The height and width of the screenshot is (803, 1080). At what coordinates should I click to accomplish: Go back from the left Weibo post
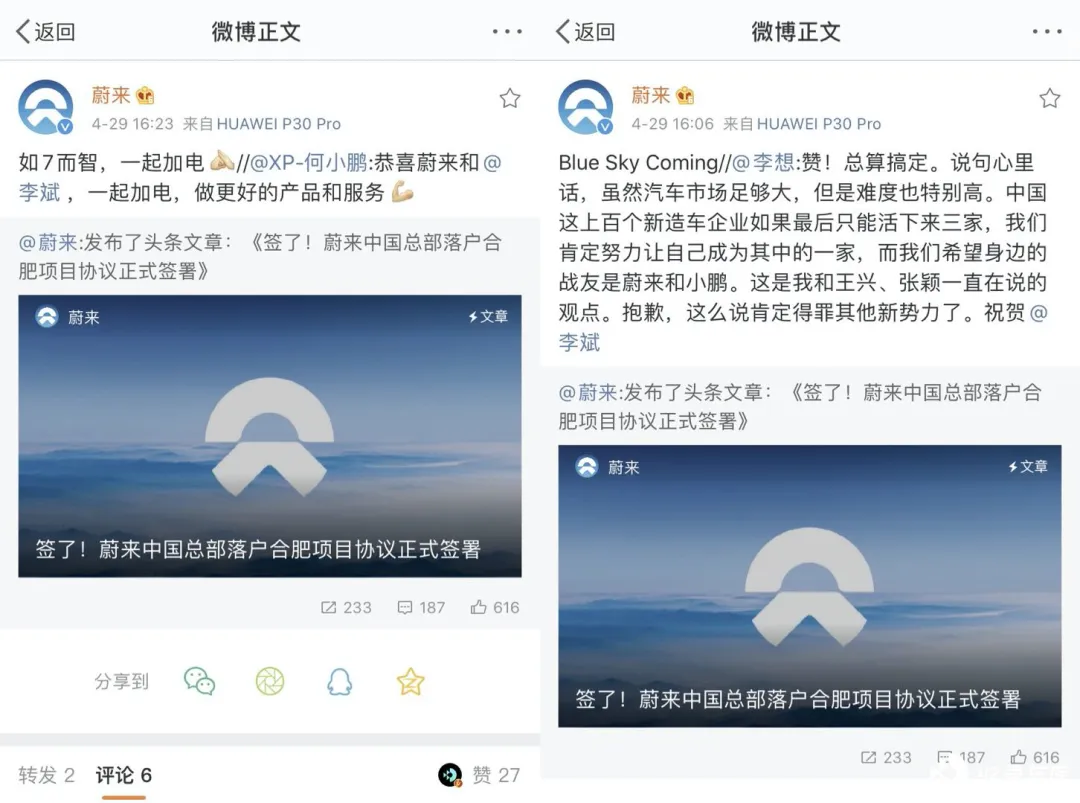(45, 32)
